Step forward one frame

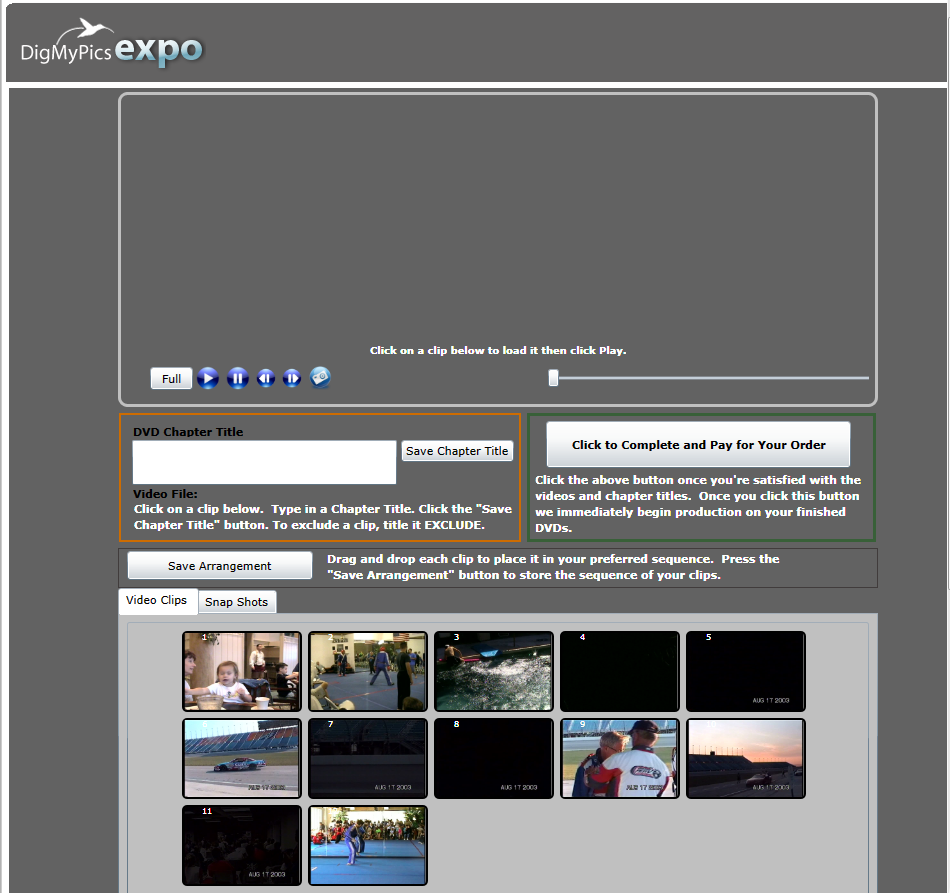(x=292, y=378)
